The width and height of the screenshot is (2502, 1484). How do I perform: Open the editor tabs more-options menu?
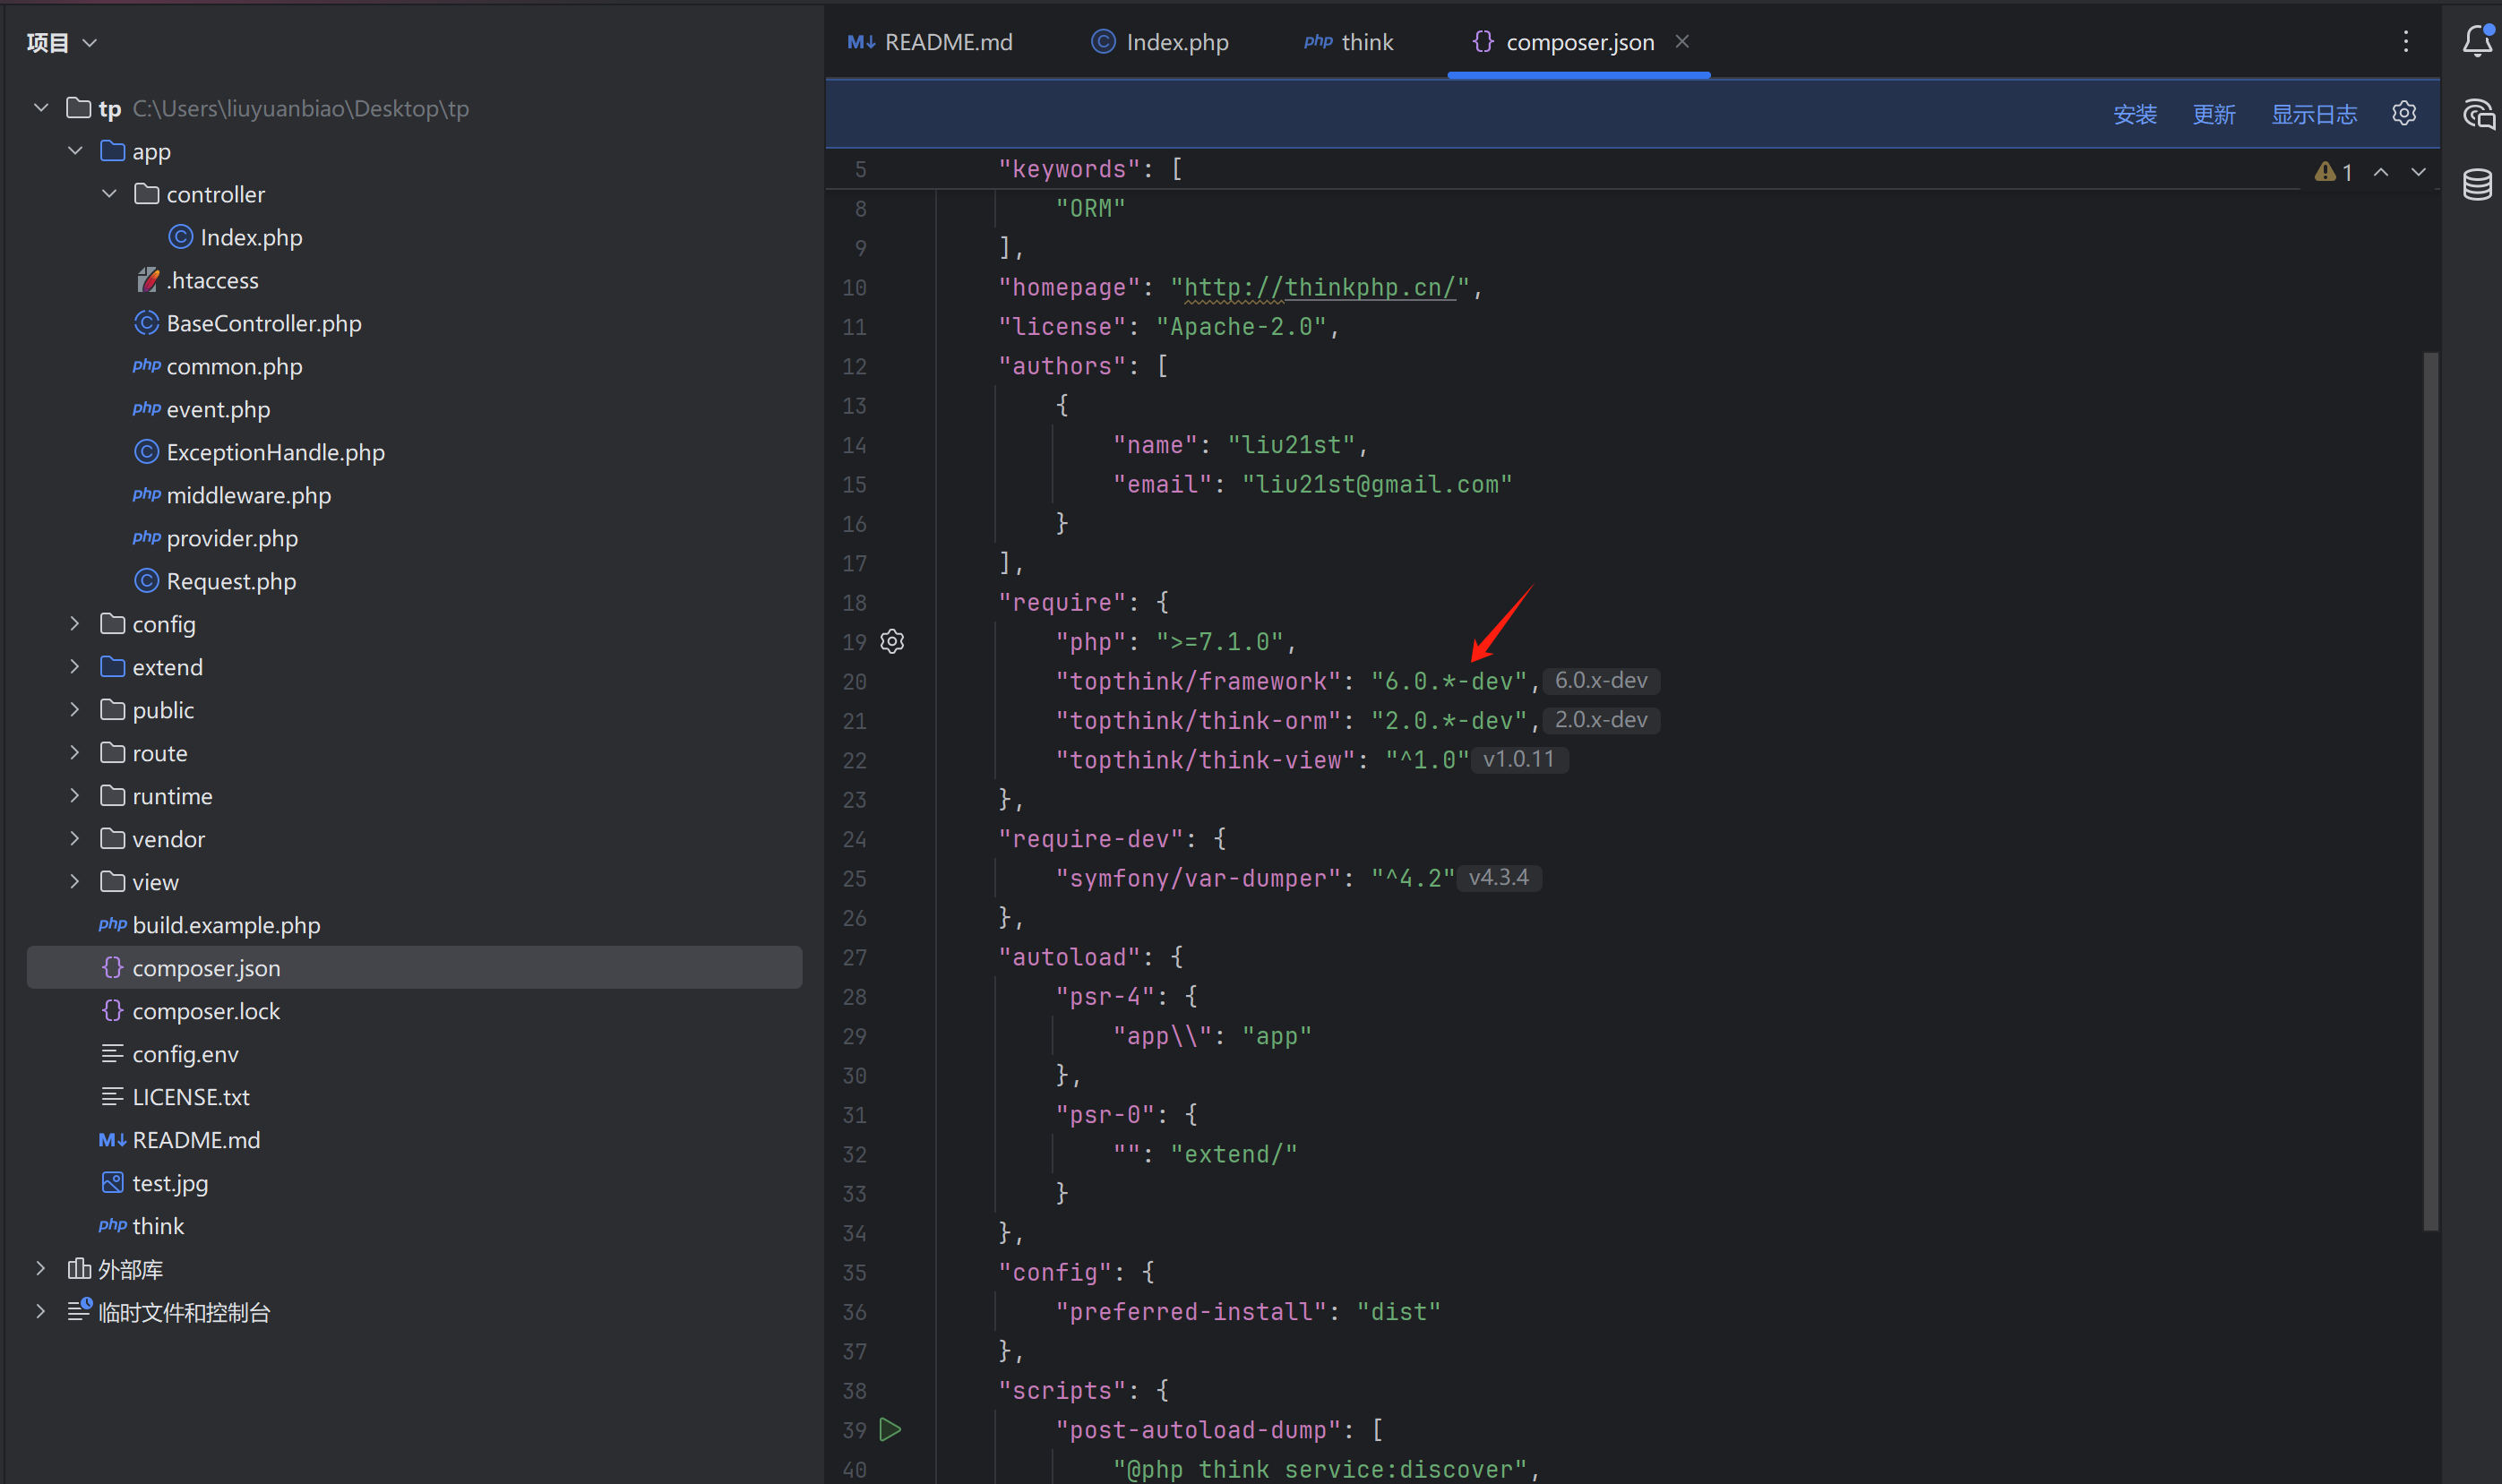[2405, 42]
